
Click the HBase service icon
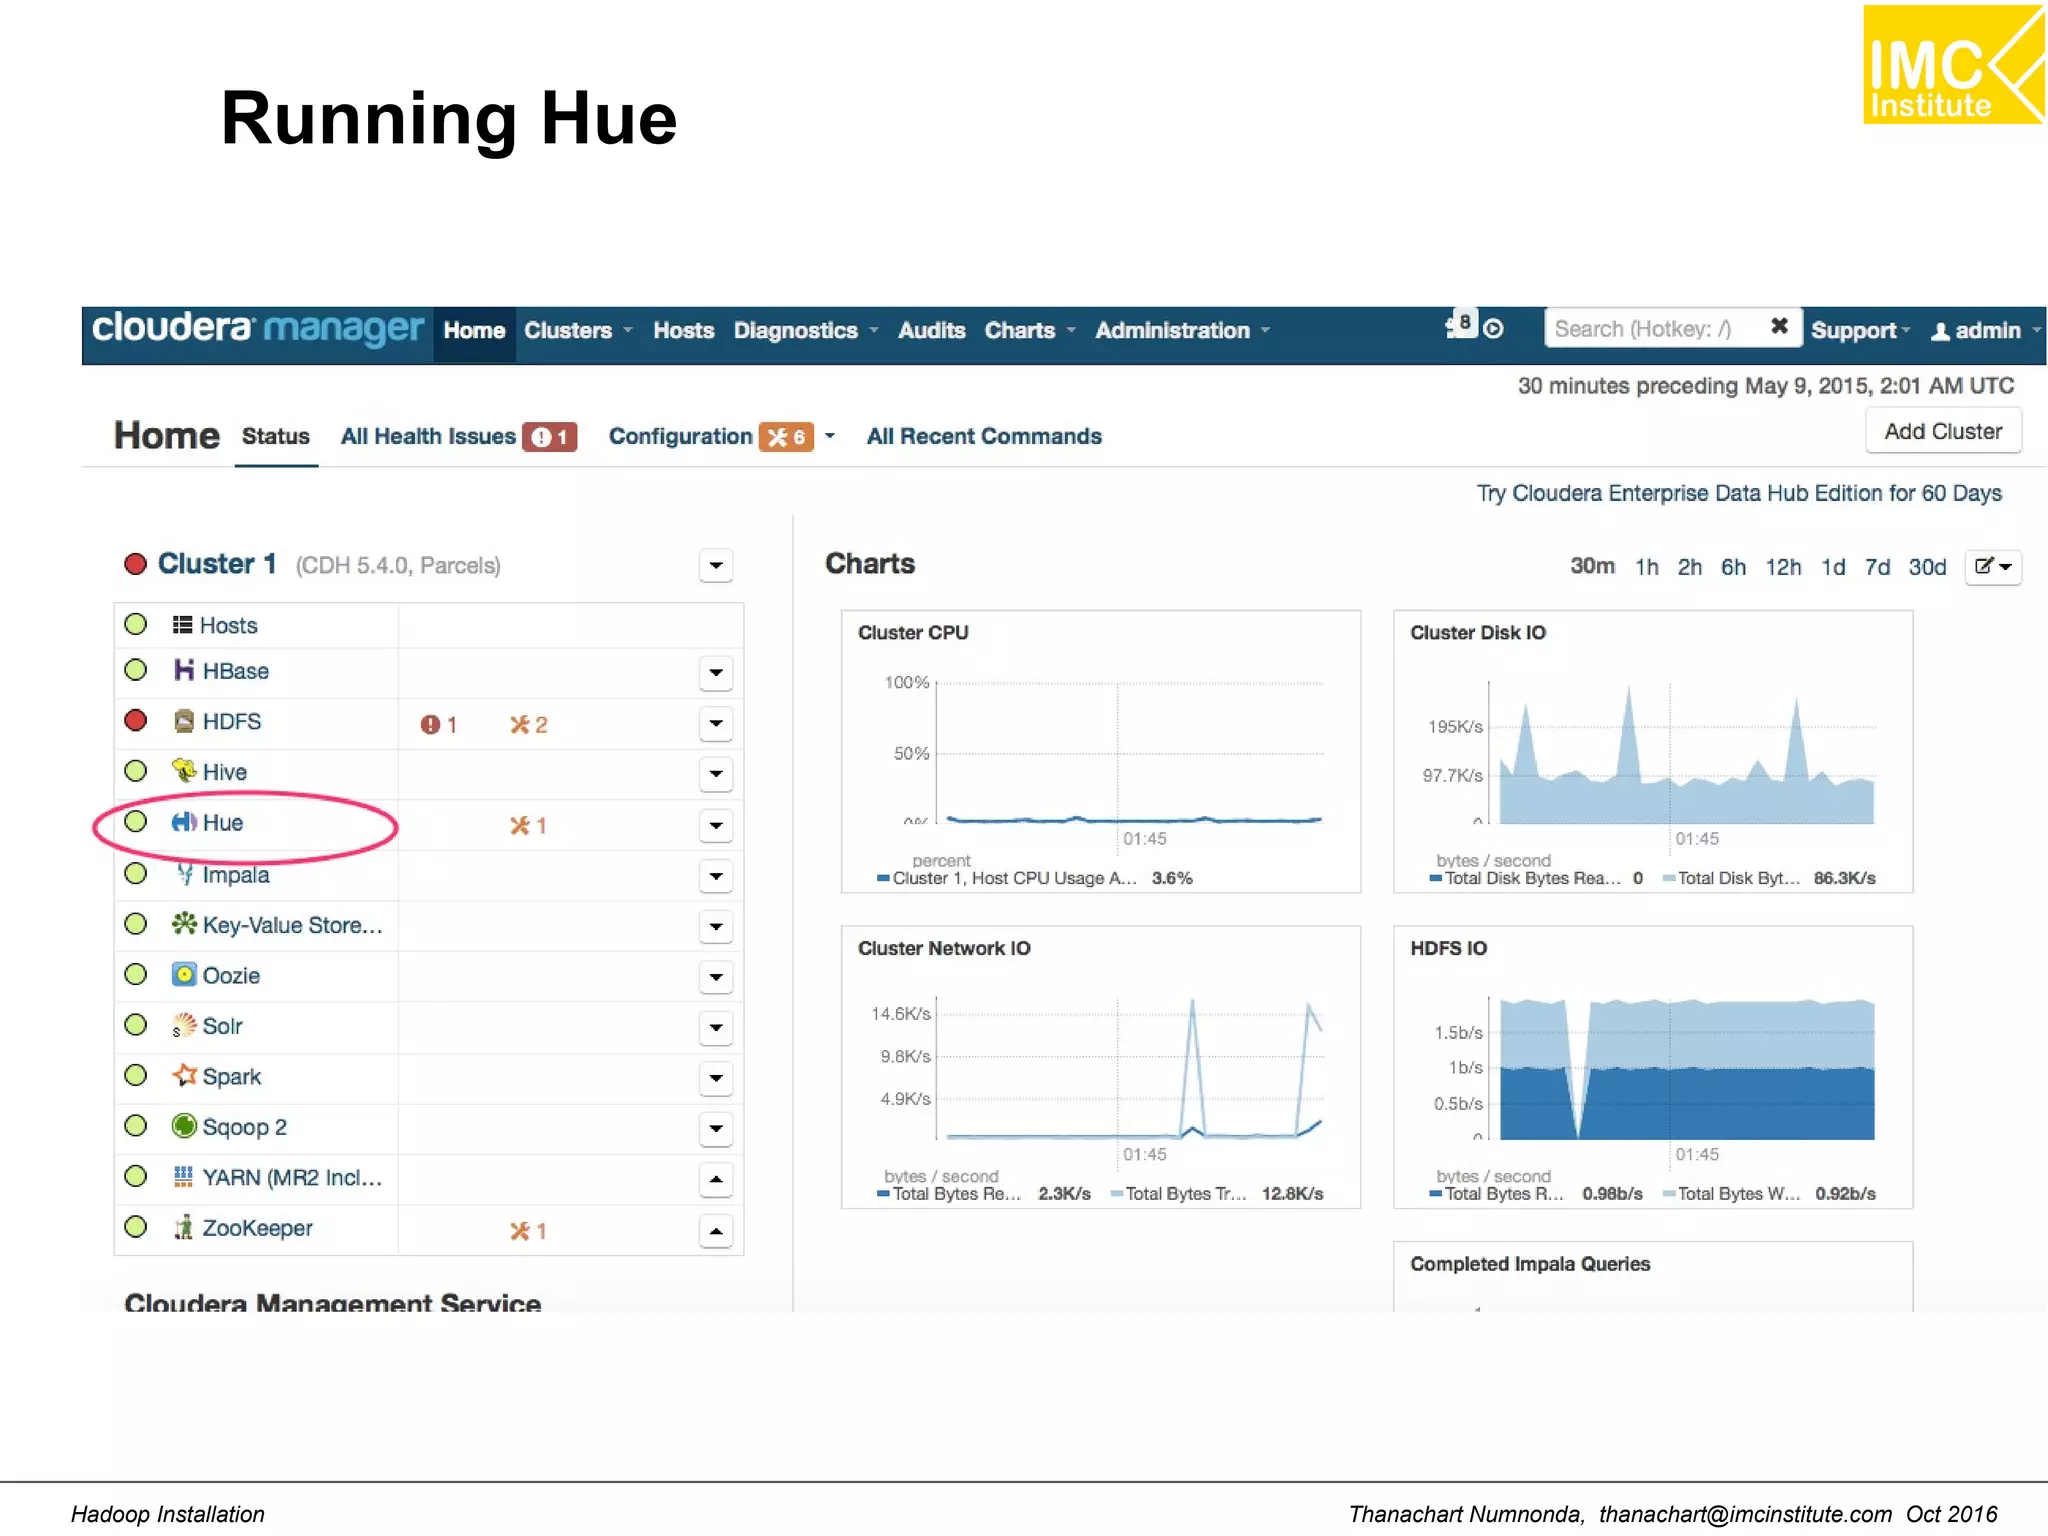(x=184, y=670)
